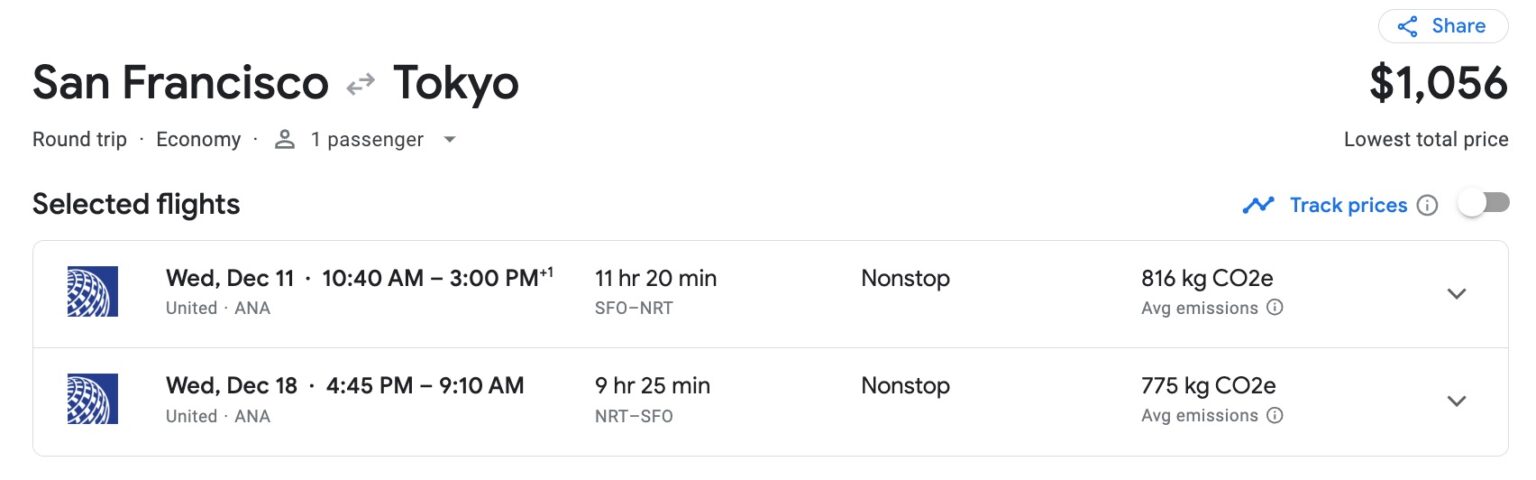
Task: Click the share icon
Action: coord(1408,27)
